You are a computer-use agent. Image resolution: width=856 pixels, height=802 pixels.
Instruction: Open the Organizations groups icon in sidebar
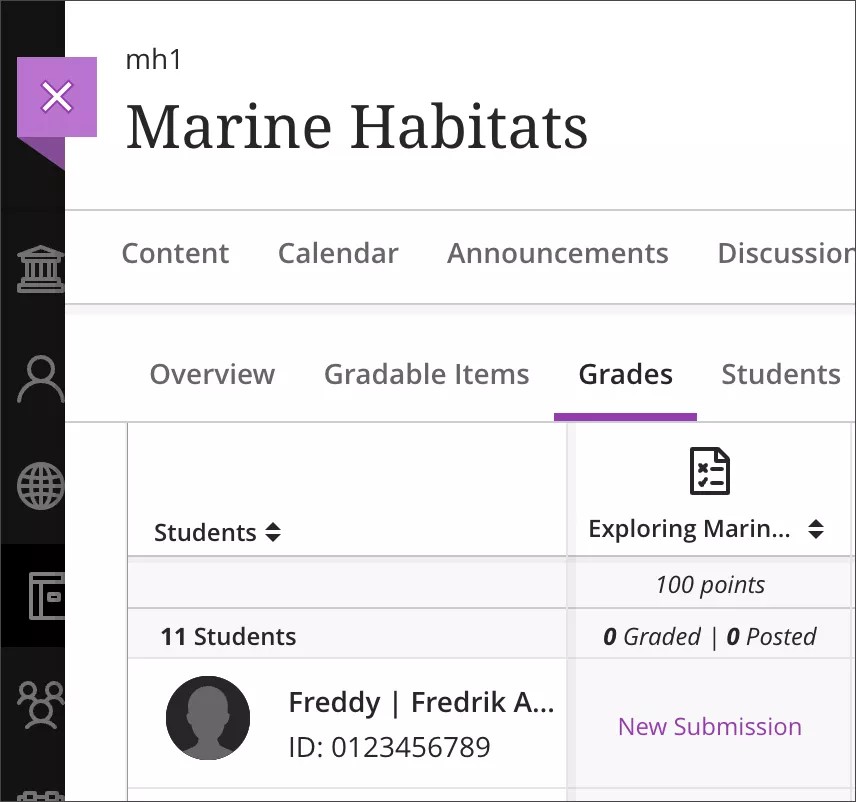(40, 705)
